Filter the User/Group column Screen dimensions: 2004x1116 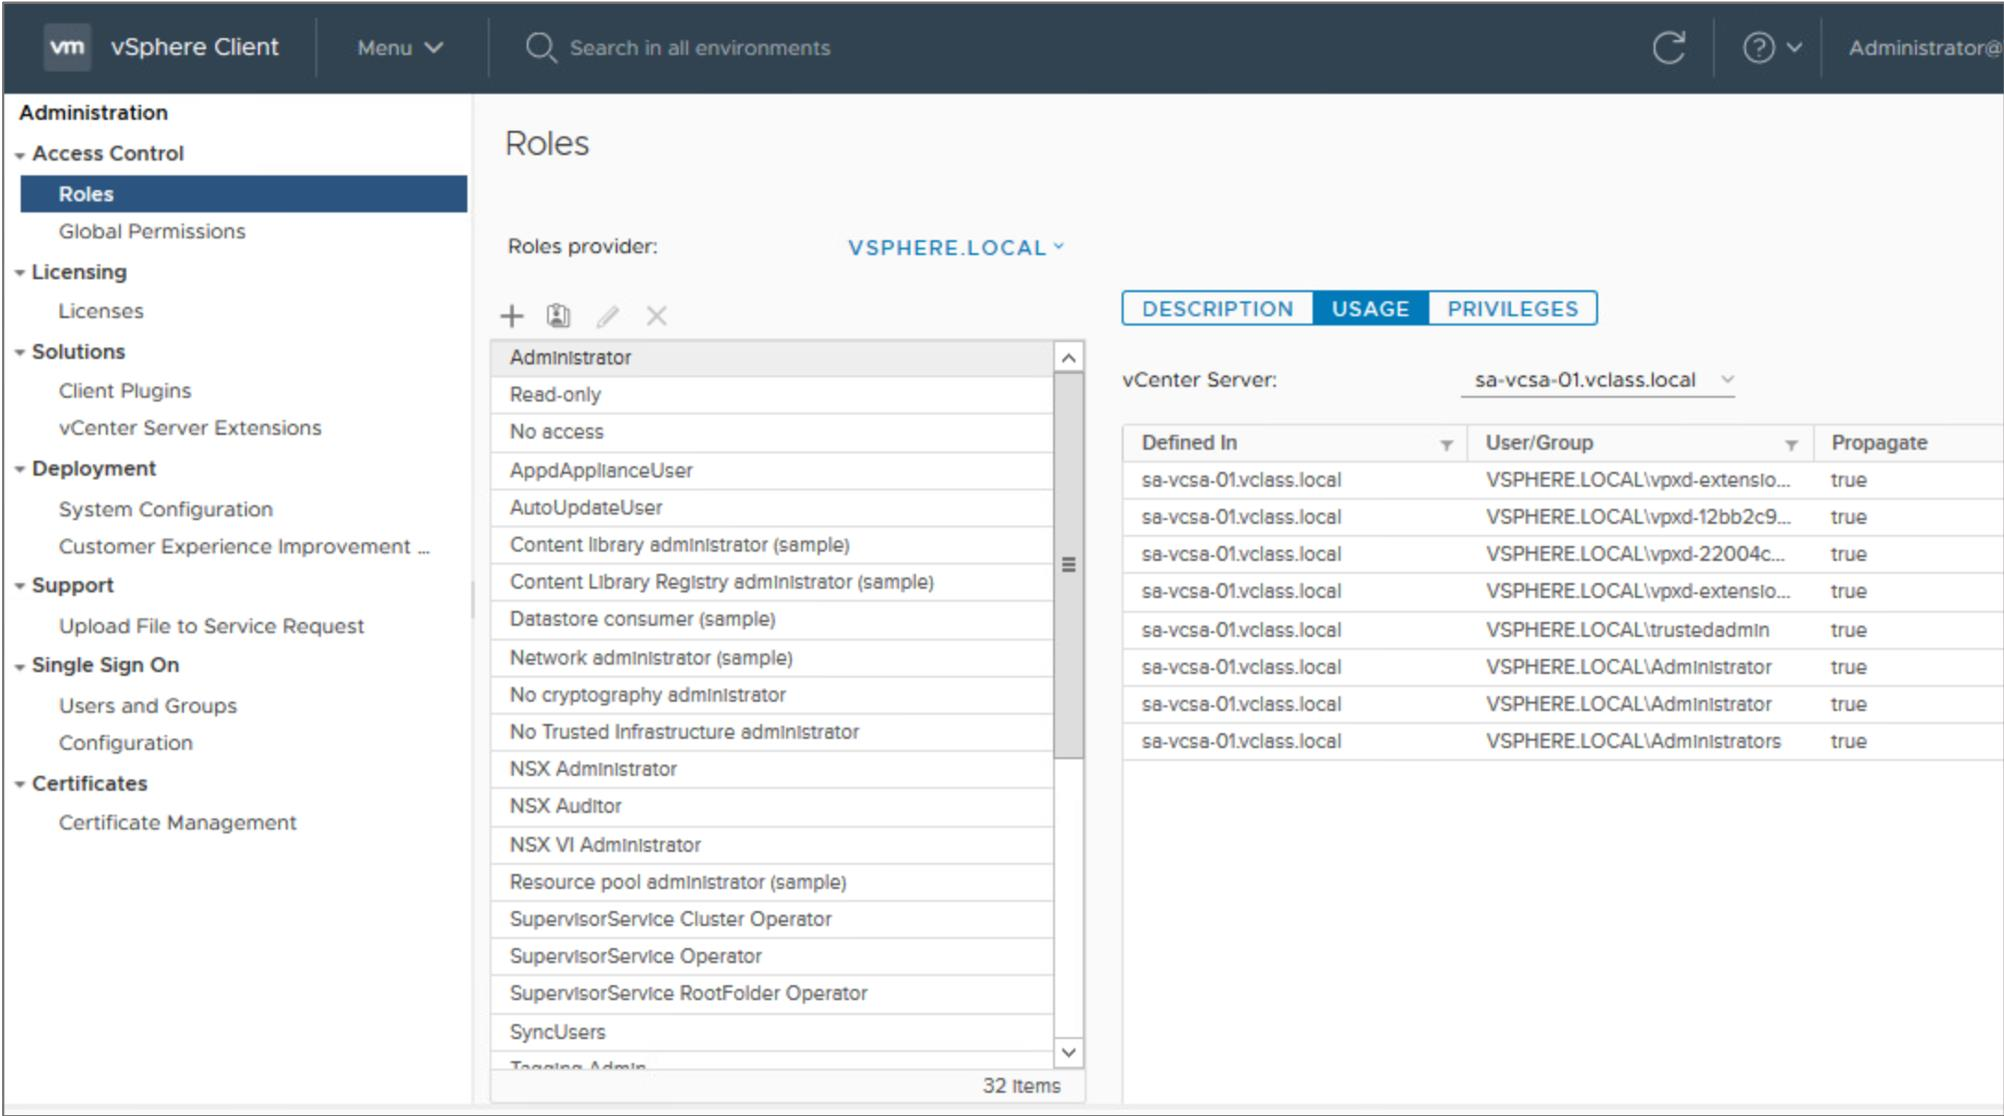(1791, 445)
